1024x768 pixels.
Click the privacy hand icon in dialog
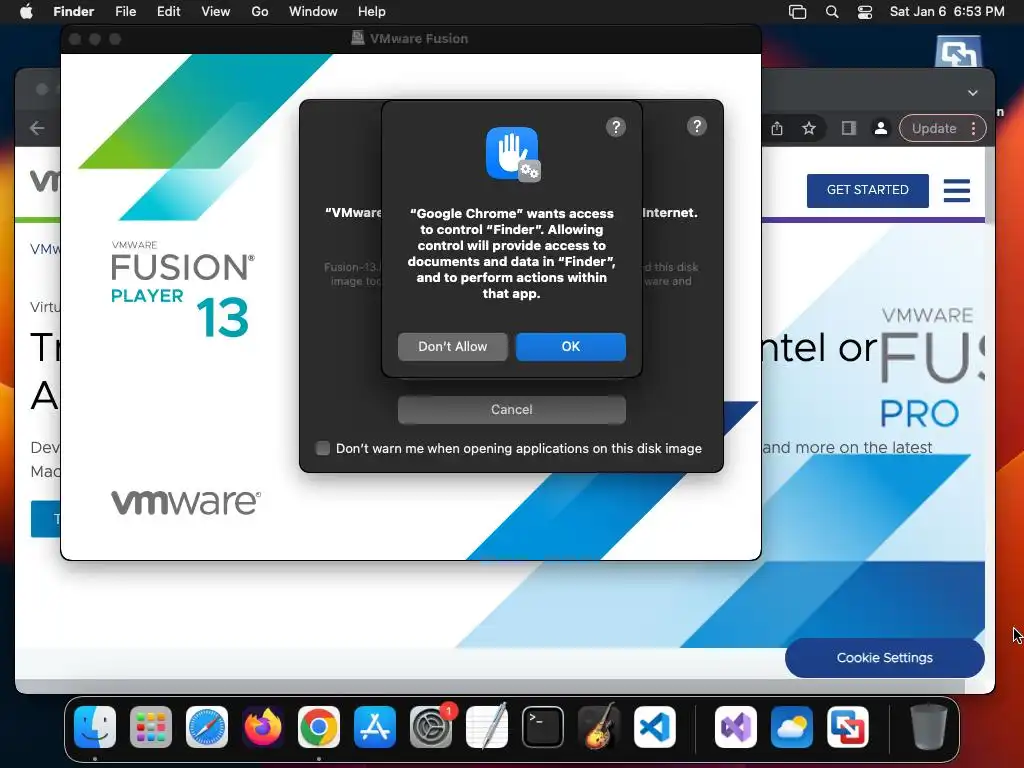513,154
